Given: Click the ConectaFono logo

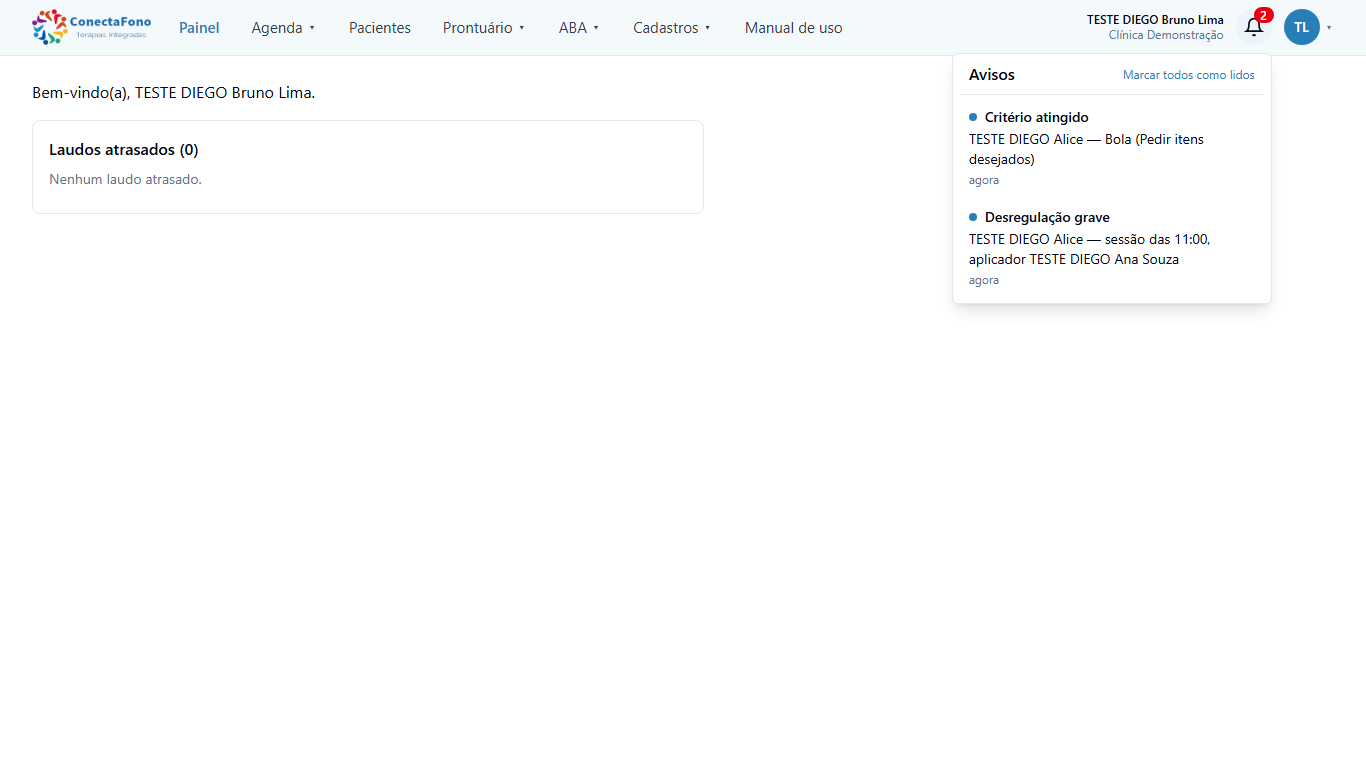Looking at the screenshot, I should 91,27.
